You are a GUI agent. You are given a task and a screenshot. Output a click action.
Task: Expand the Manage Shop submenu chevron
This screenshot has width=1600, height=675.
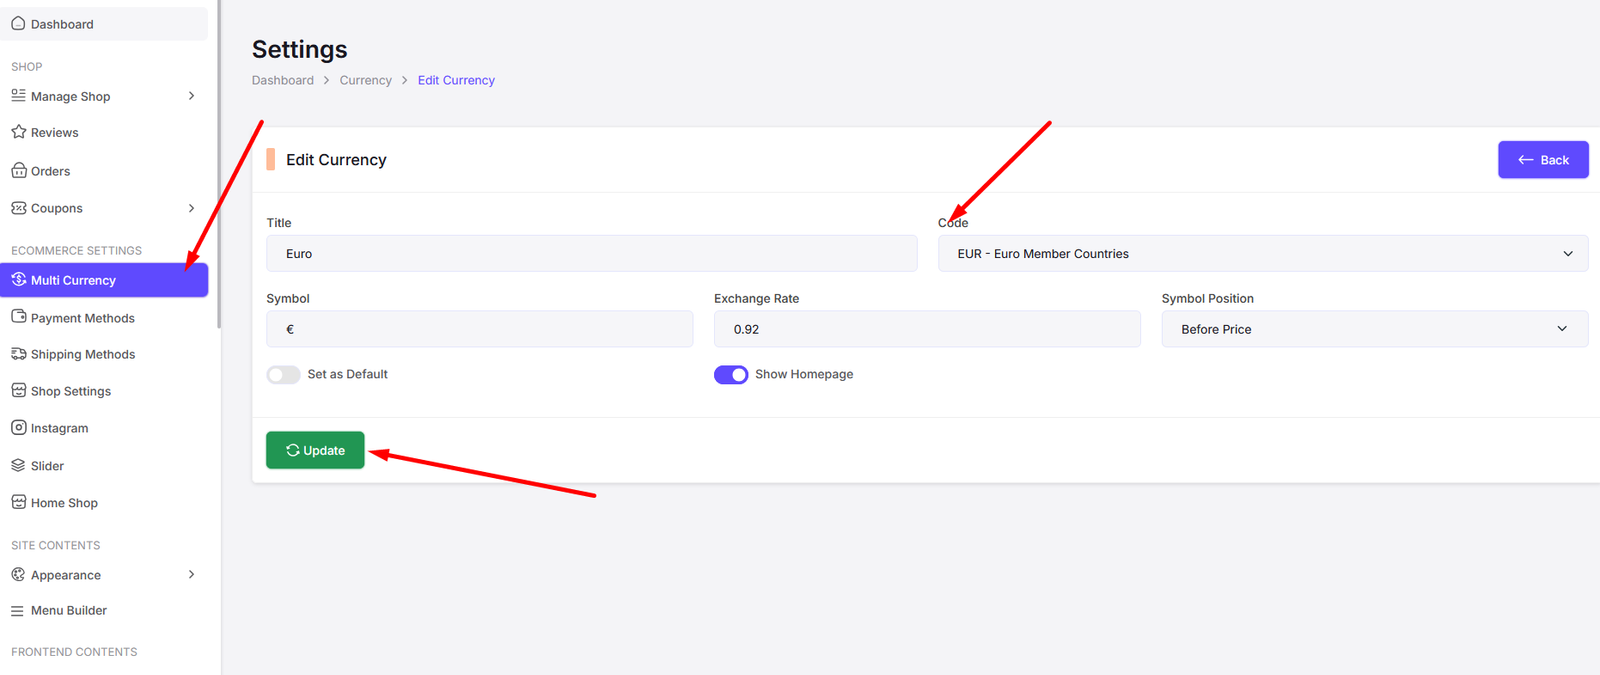click(191, 96)
